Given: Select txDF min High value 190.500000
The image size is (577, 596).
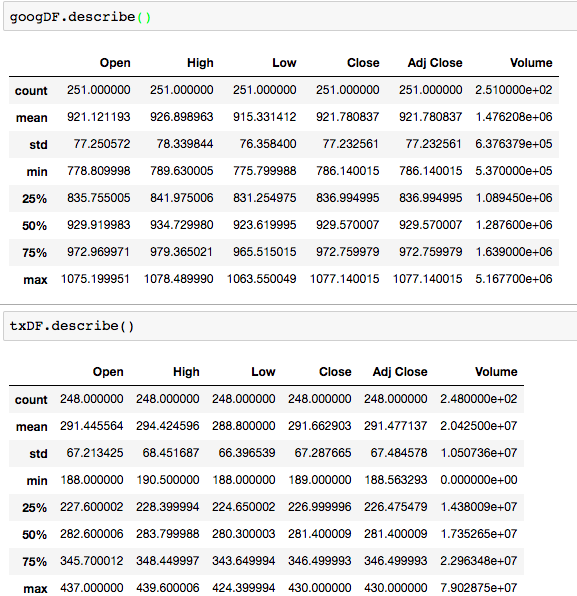Looking at the screenshot, I should pyautogui.click(x=168, y=480).
